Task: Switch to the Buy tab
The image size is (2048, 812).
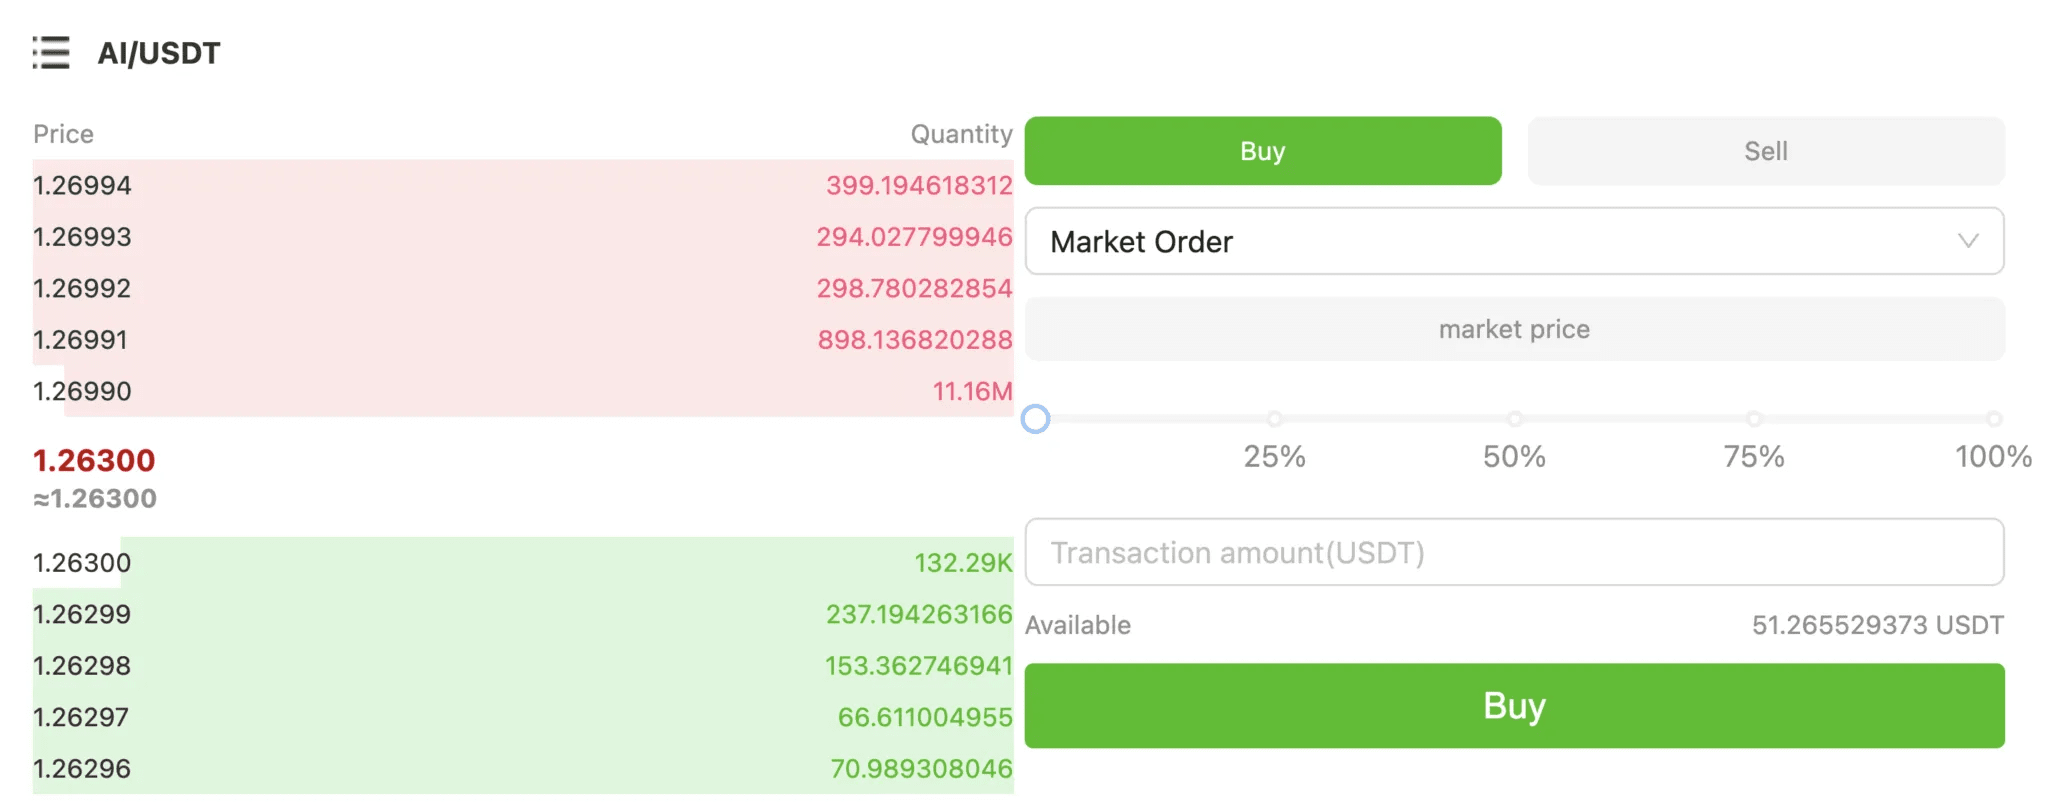Action: (1262, 151)
